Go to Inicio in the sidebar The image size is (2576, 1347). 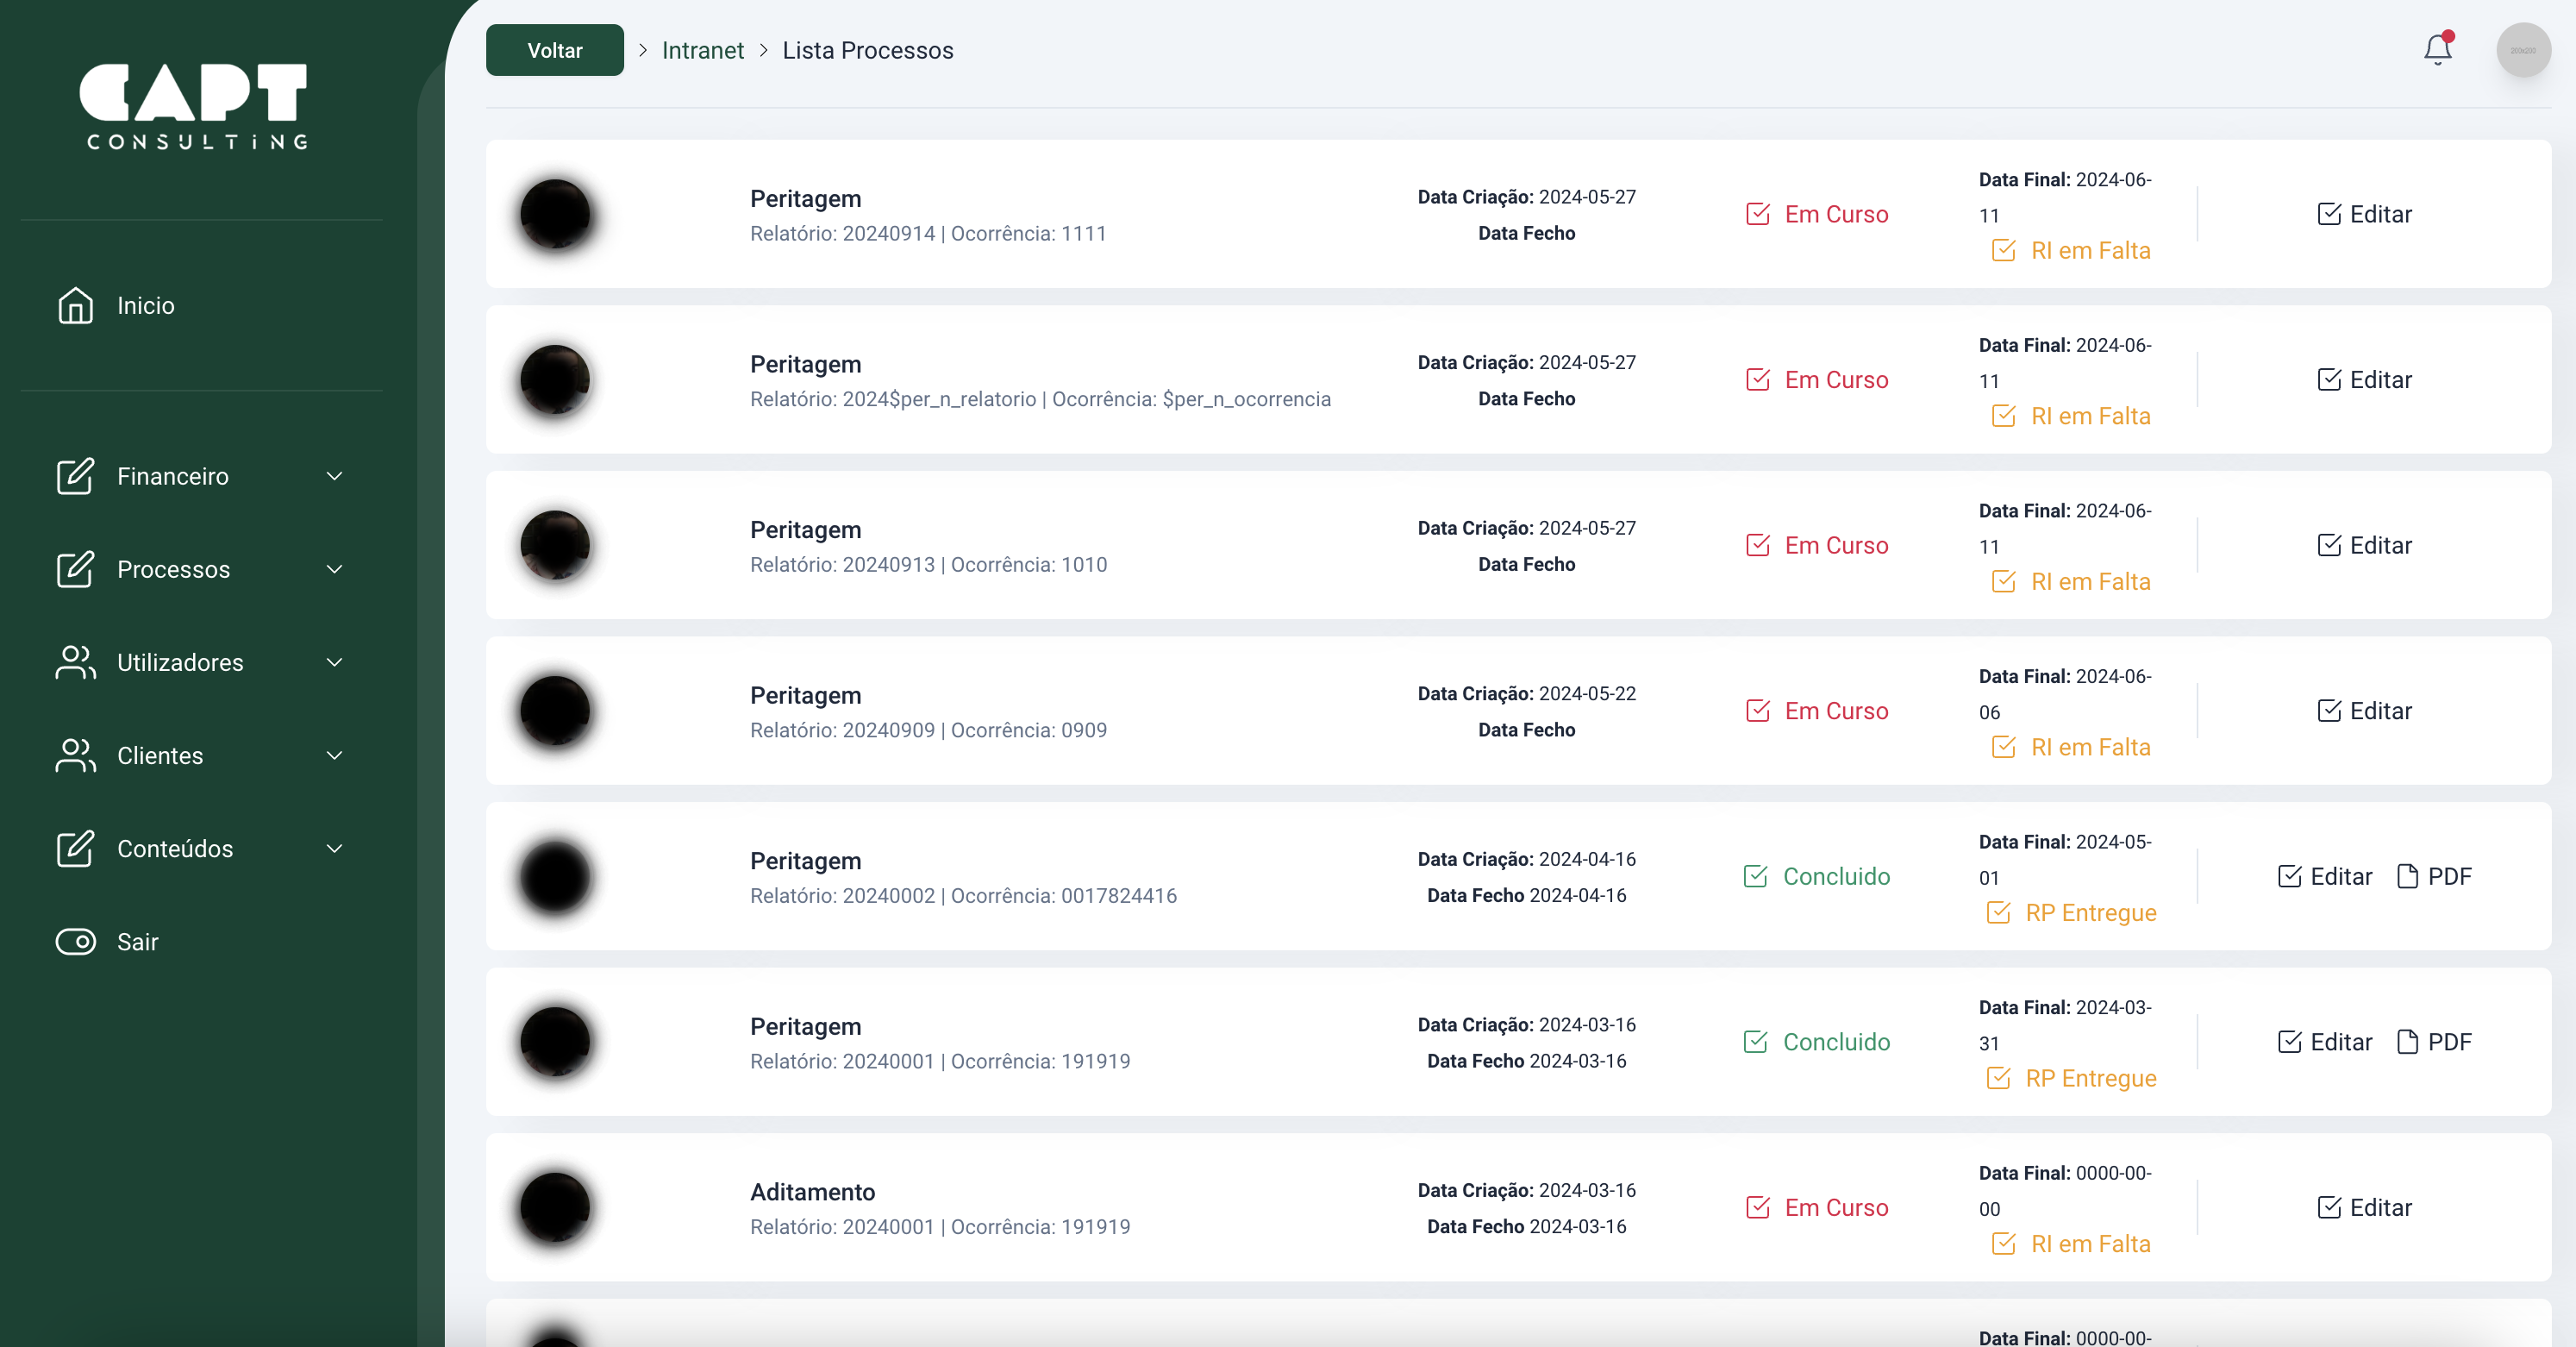[146, 306]
